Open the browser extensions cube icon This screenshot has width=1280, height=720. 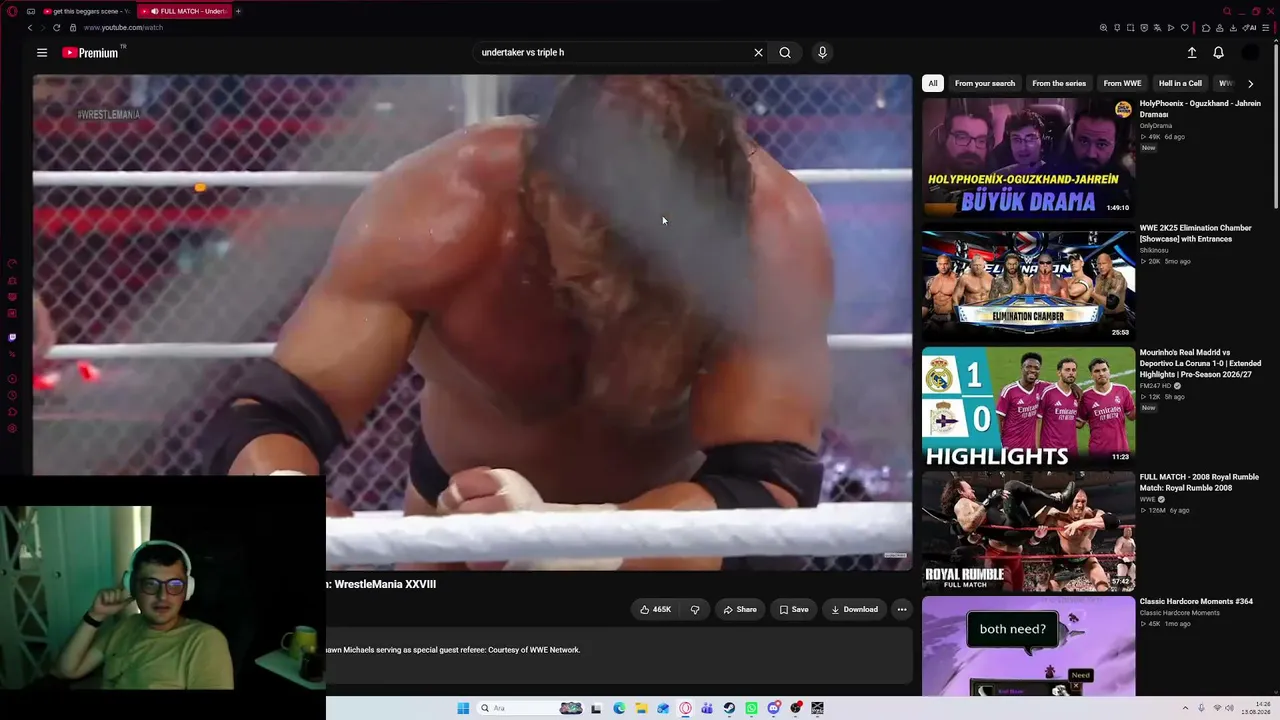click(x=1206, y=28)
